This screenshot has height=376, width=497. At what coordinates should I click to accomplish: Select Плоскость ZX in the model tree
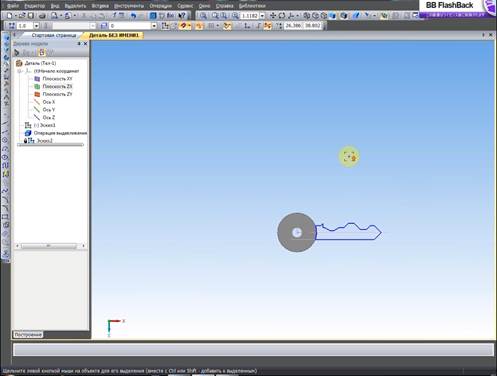[x=57, y=86]
